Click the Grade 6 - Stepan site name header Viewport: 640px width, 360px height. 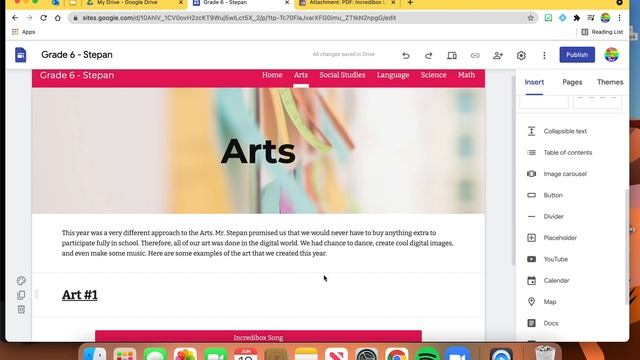point(77,75)
